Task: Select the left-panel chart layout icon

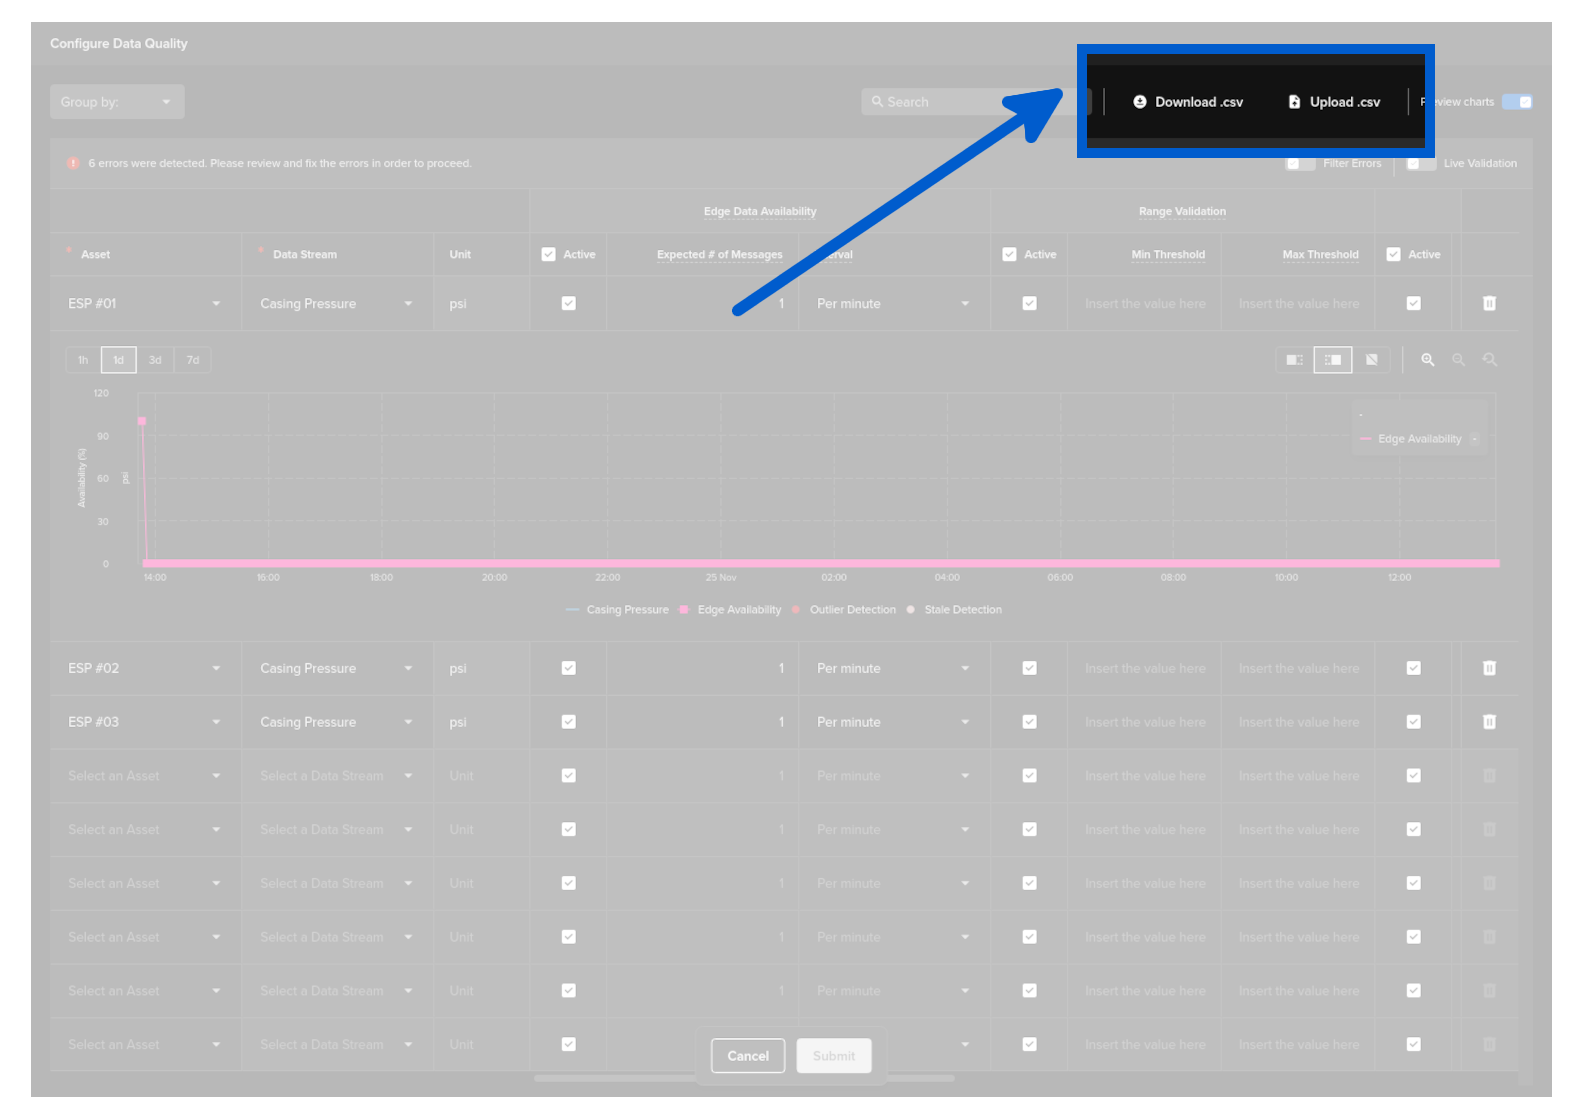Action: click(x=1294, y=360)
